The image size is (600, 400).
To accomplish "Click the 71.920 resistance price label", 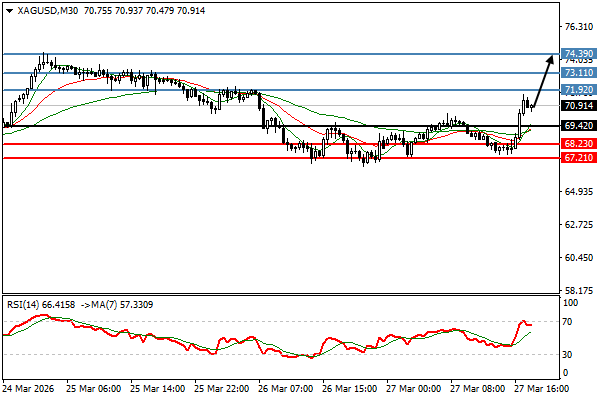I will 579,91.
